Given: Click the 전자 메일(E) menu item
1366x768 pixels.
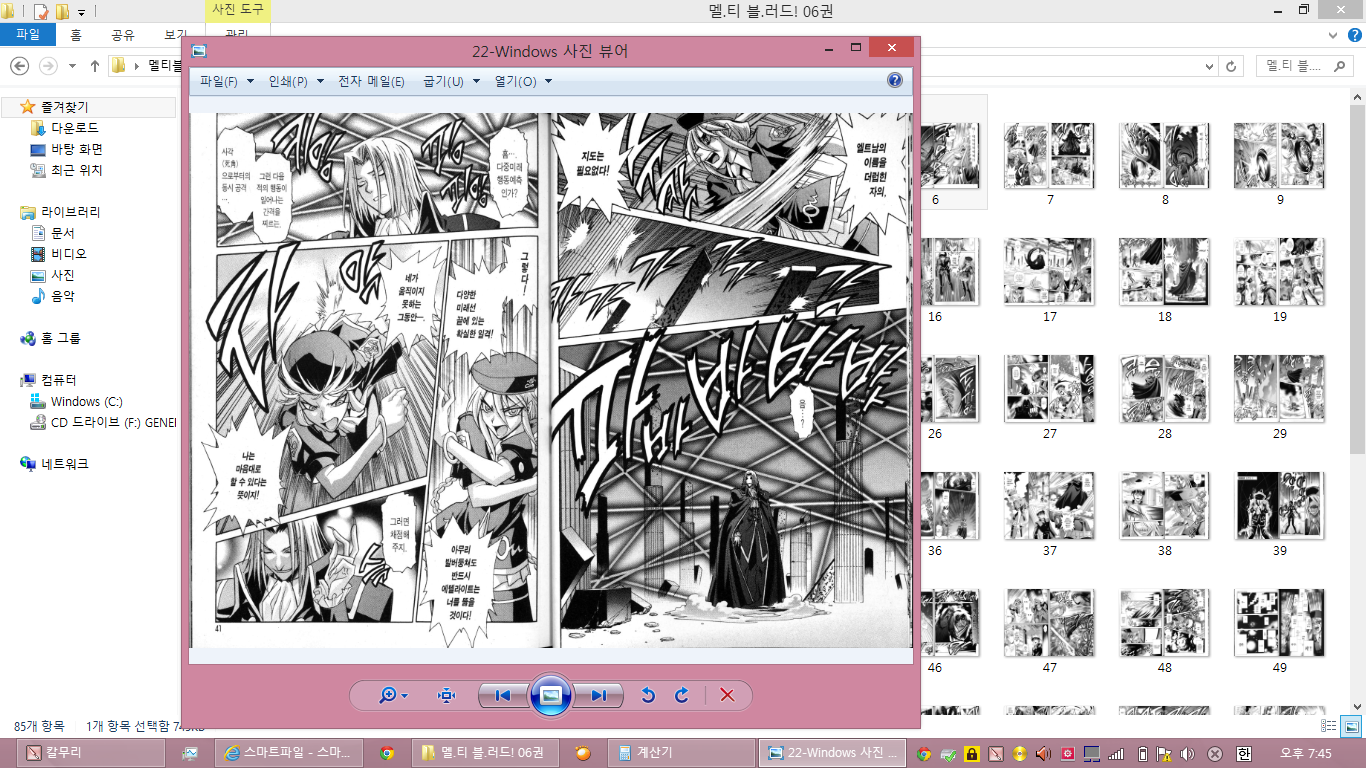Looking at the screenshot, I should (x=371, y=82).
